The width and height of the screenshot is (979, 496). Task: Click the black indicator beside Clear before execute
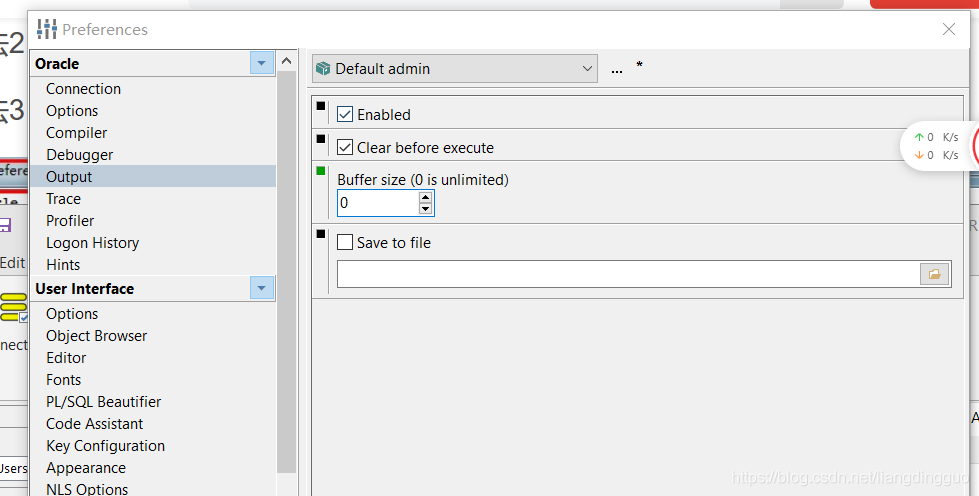click(x=321, y=138)
